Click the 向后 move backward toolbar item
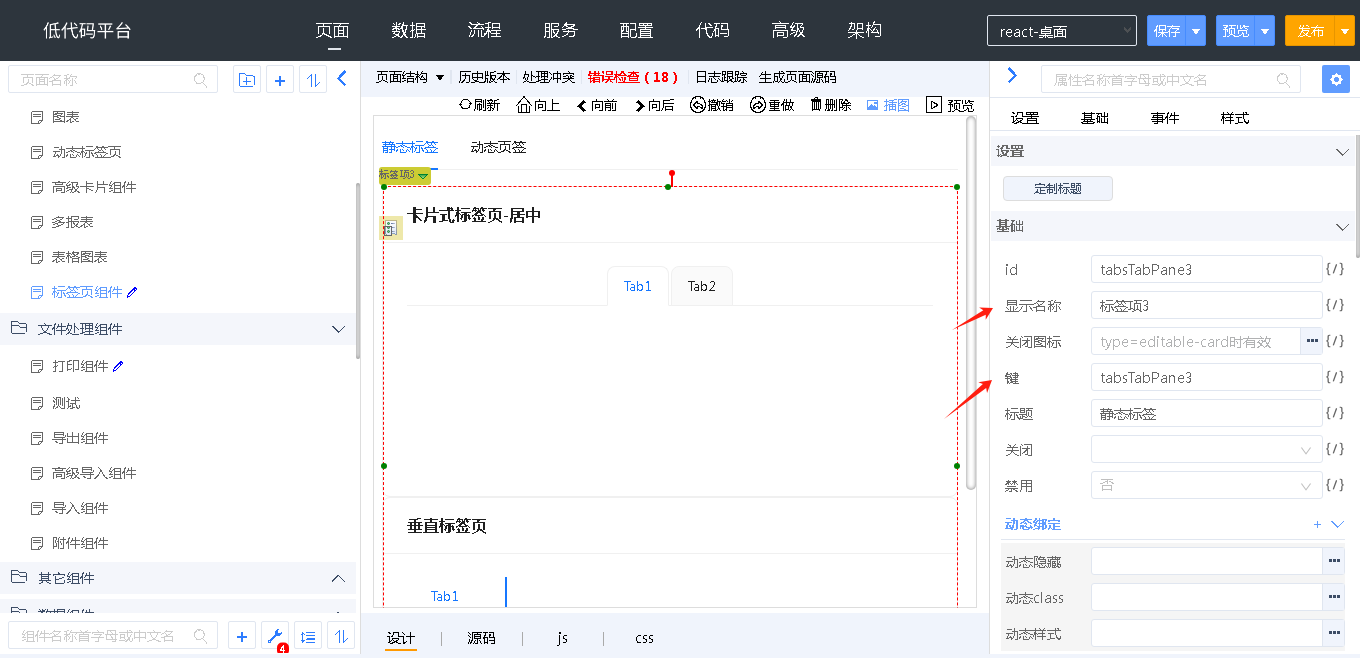Screen dimensions: 1360x658 (x=654, y=105)
